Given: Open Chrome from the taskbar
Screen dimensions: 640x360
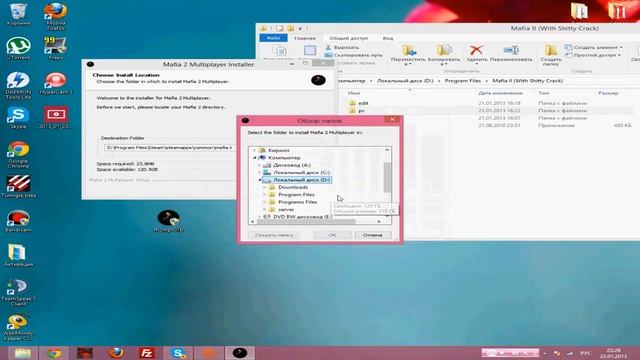Looking at the screenshot, I should pos(54,353).
